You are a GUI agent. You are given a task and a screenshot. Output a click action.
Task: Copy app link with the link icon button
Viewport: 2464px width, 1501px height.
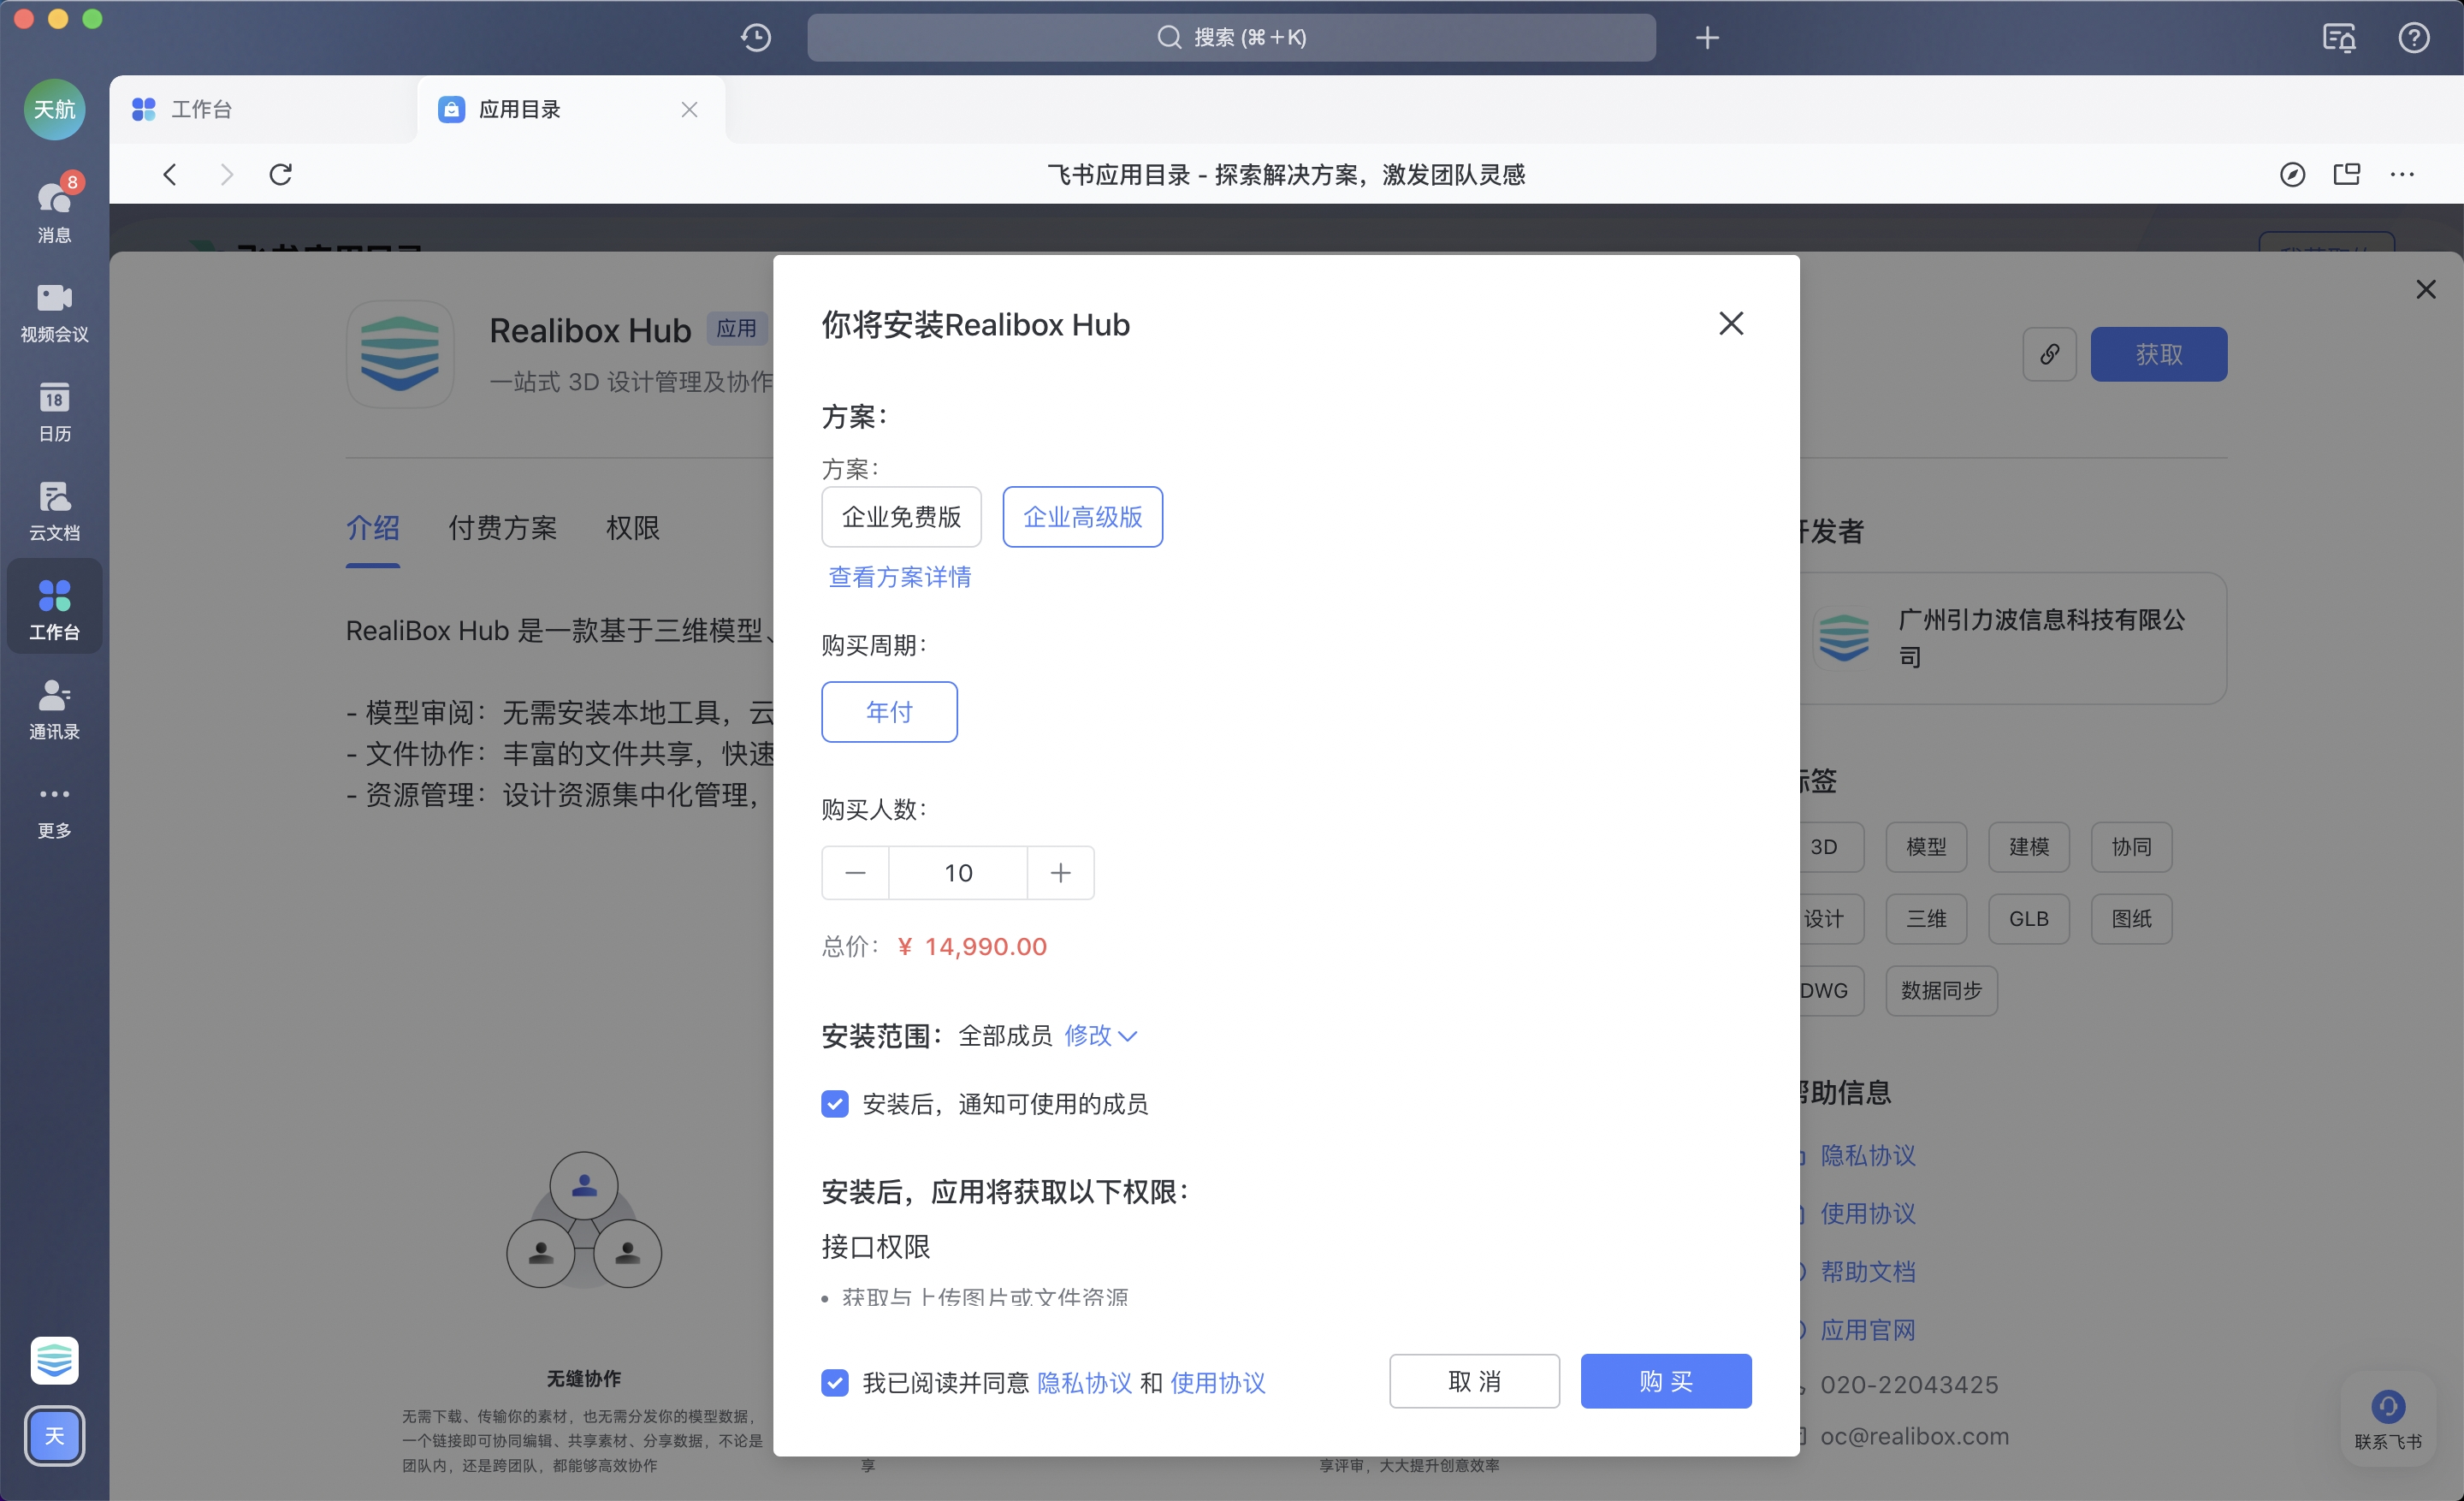pyautogui.click(x=2049, y=354)
